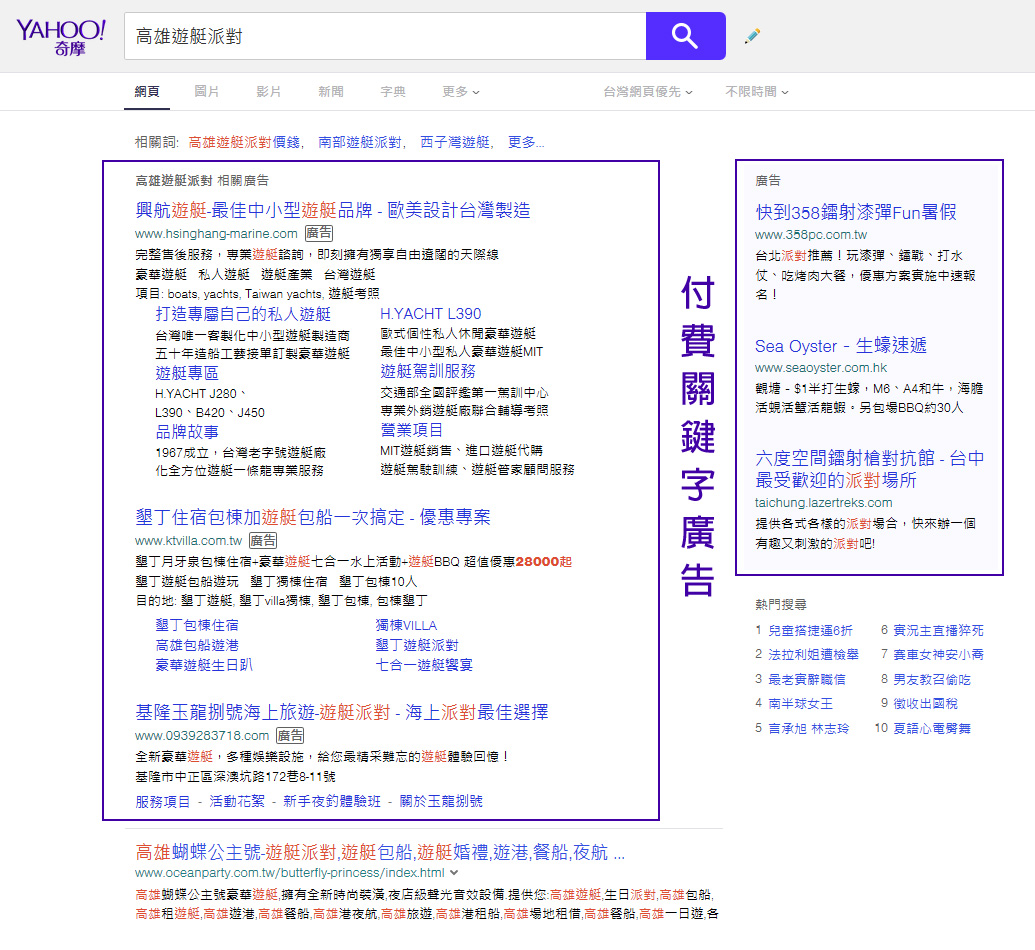The height and width of the screenshot is (950, 1035).
Task: Click trending search 夏語心電臀舞
Action: pos(932,728)
